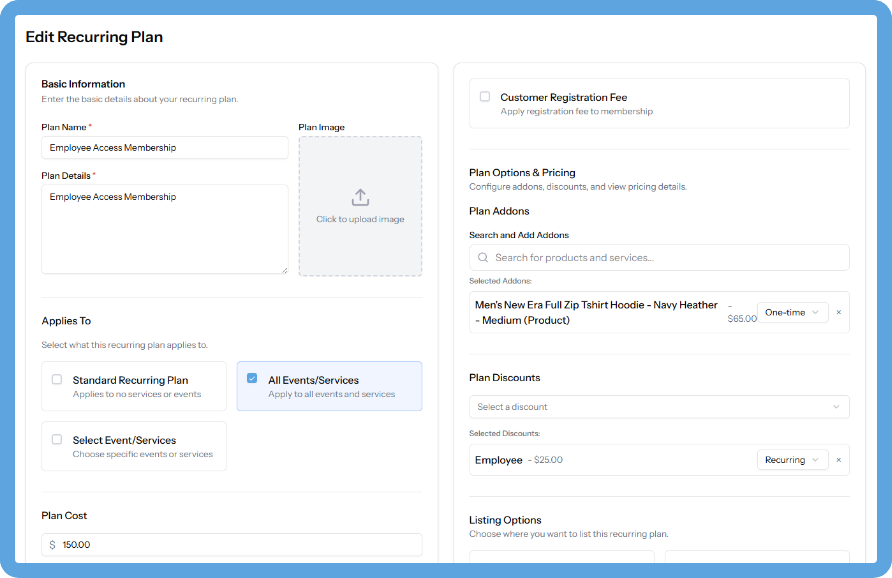Uncheck the All Events/Services checkbox

253,380
